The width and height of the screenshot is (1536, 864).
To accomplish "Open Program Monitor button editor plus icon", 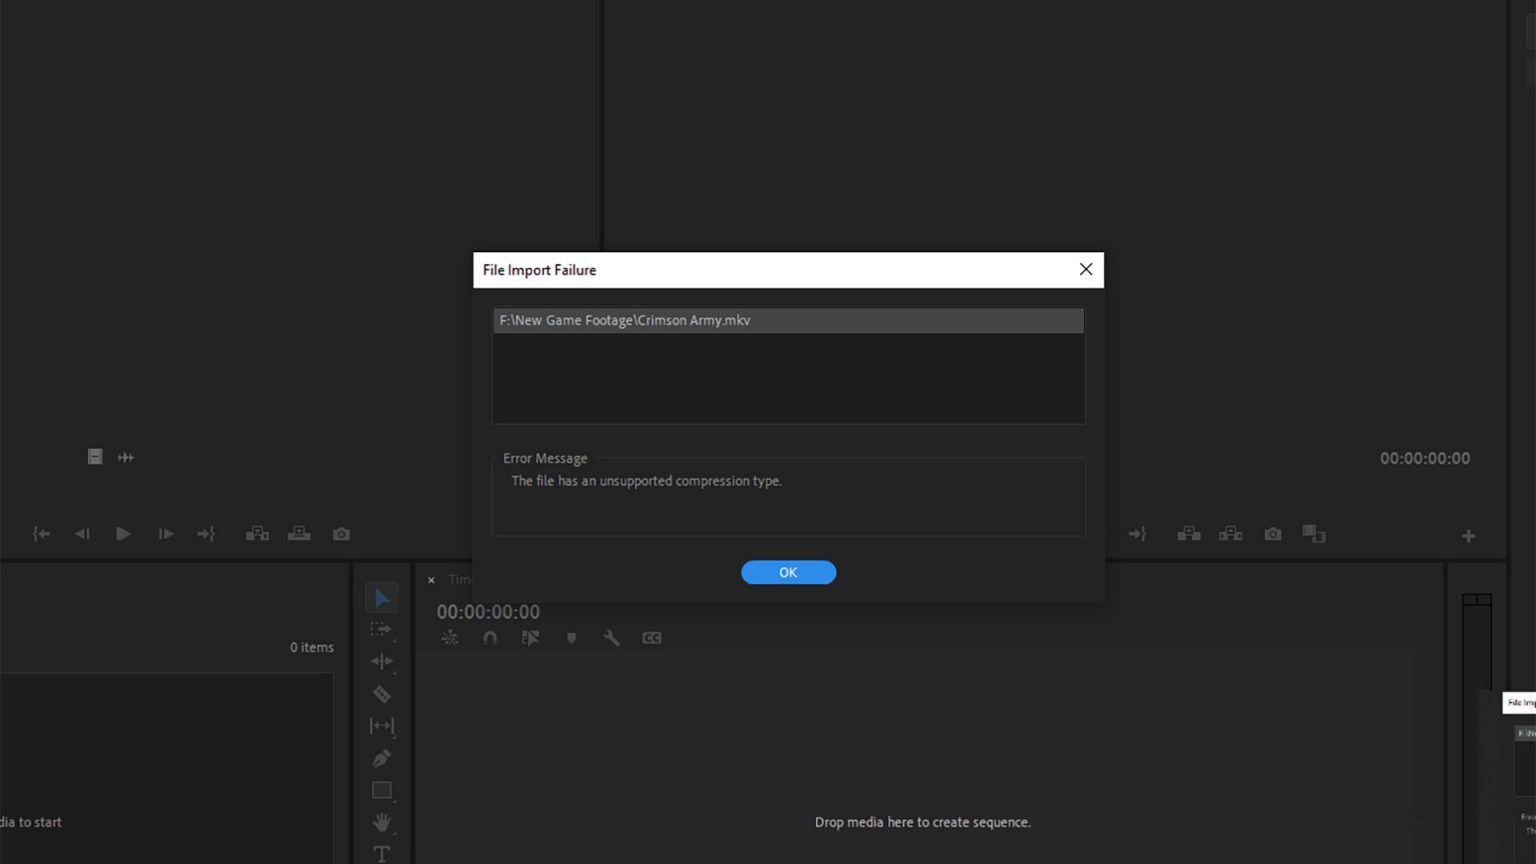I will [1468, 536].
